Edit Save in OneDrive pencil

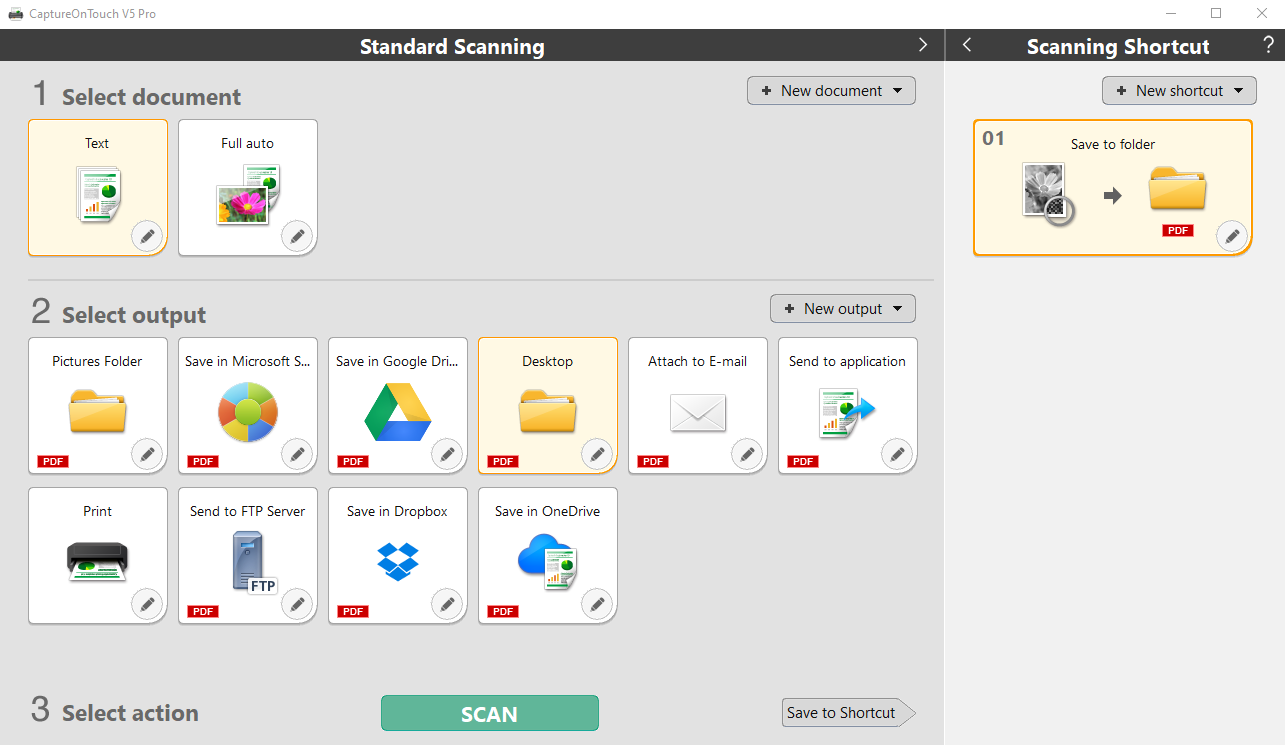[x=597, y=605]
